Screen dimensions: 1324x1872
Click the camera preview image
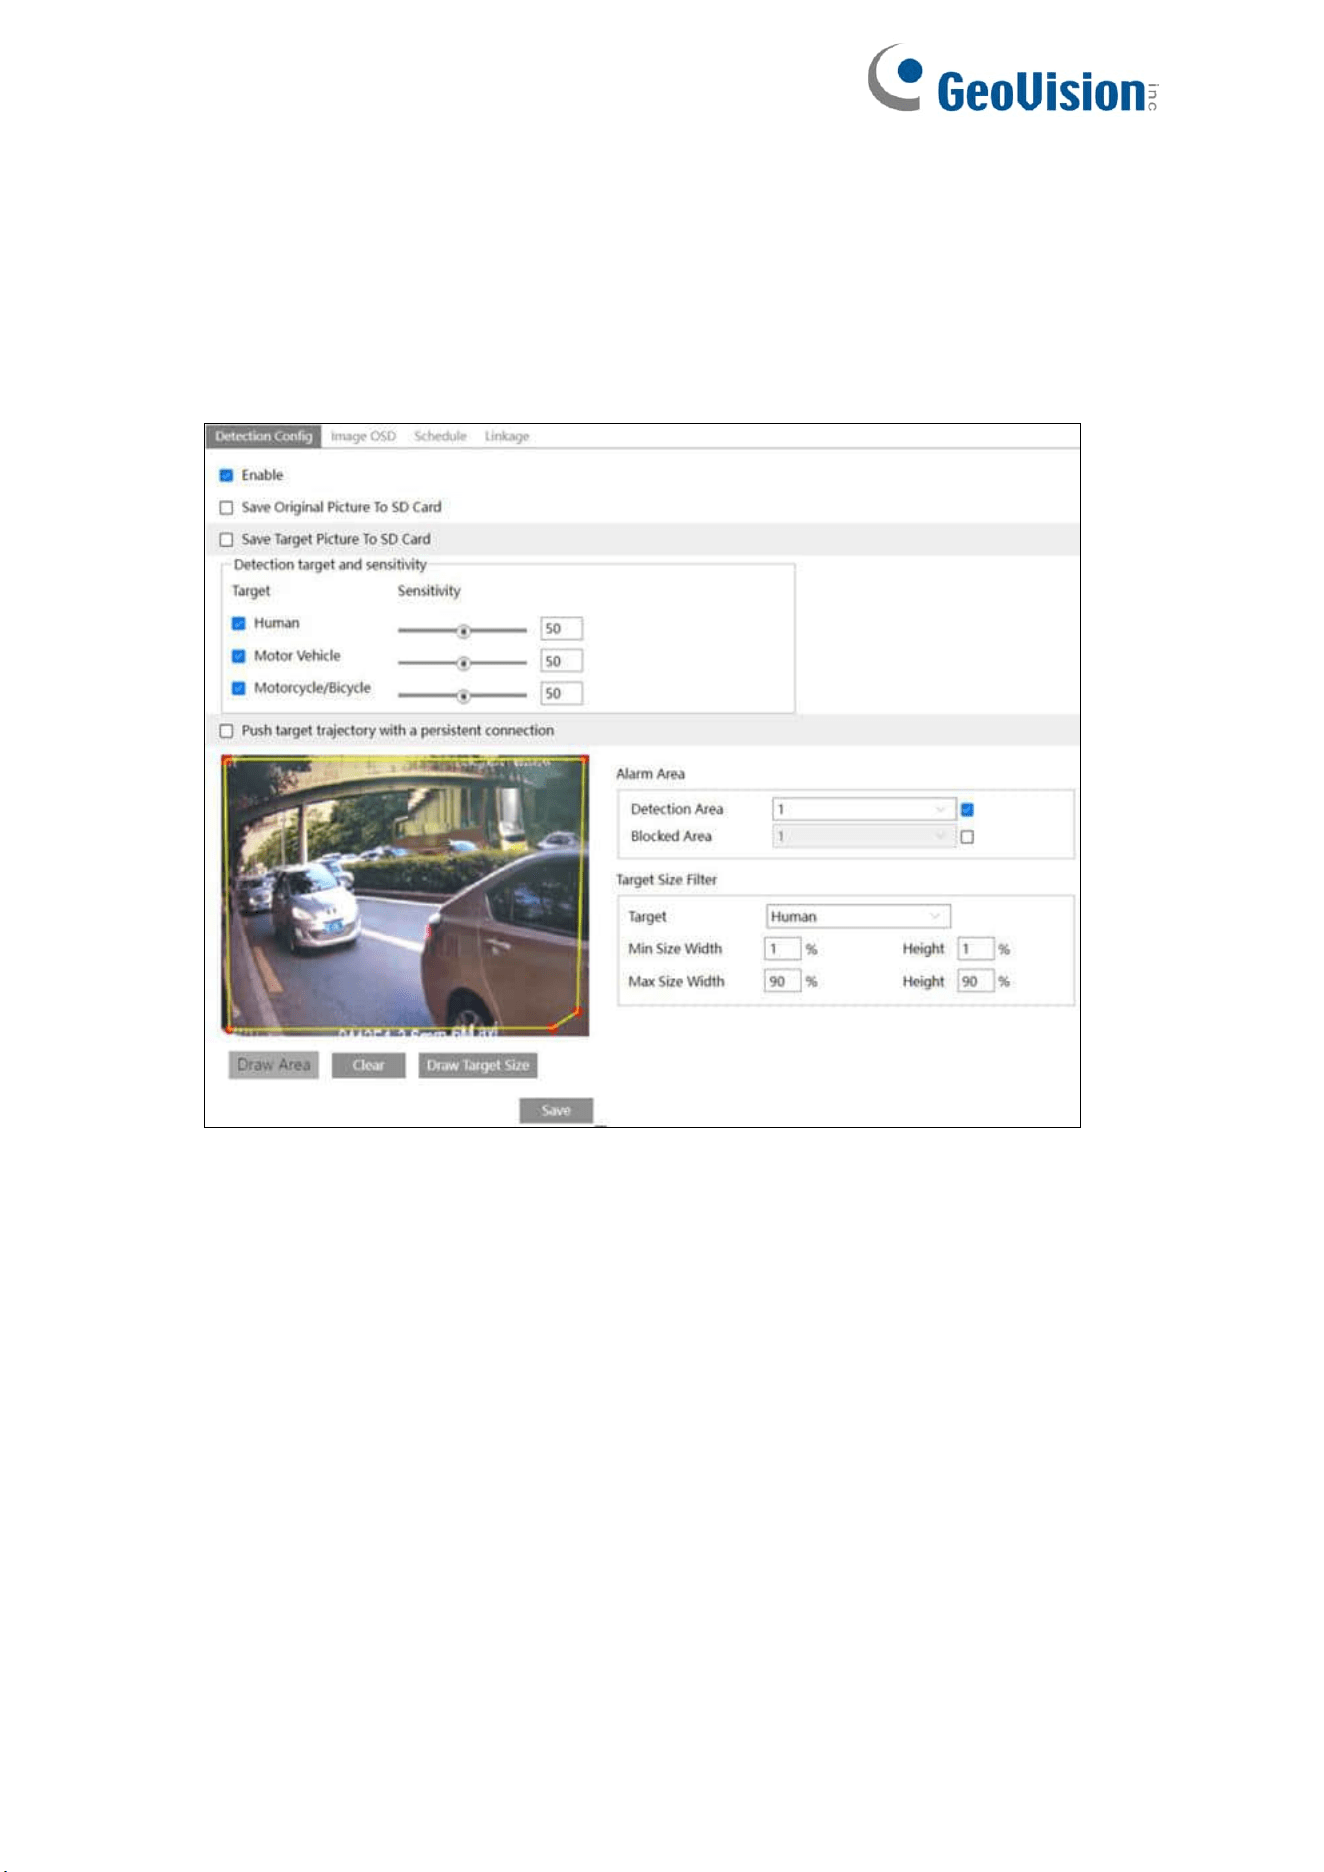pyautogui.click(x=405, y=895)
